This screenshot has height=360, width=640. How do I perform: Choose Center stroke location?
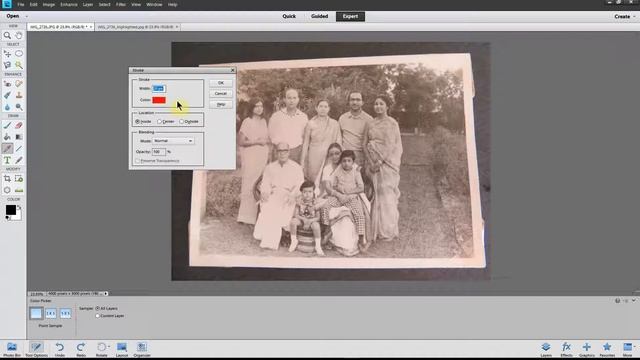159,122
